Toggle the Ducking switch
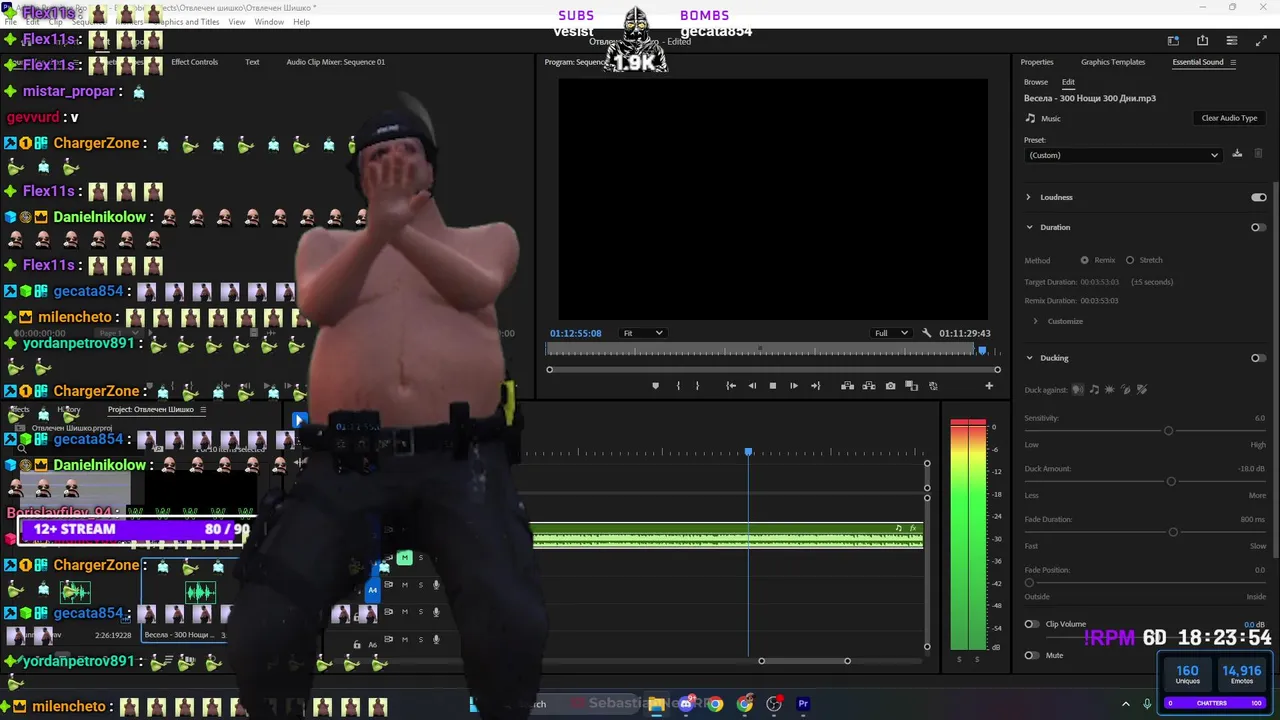This screenshot has height=720, width=1280. pos(1259,358)
